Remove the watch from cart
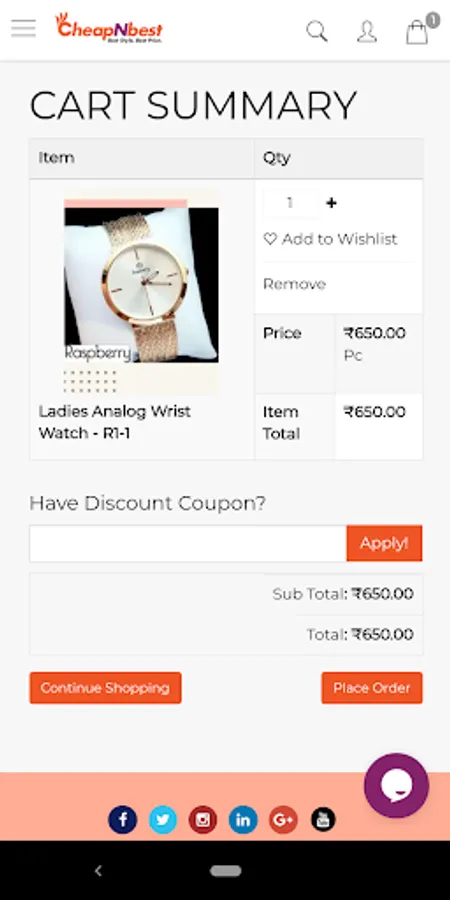This screenshot has height=900, width=450. coord(294,284)
